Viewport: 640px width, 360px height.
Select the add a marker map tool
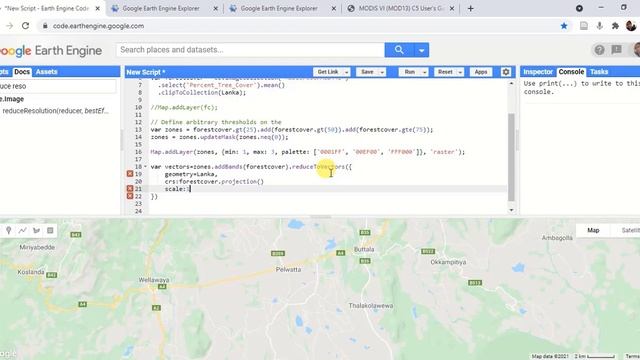point(9,231)
